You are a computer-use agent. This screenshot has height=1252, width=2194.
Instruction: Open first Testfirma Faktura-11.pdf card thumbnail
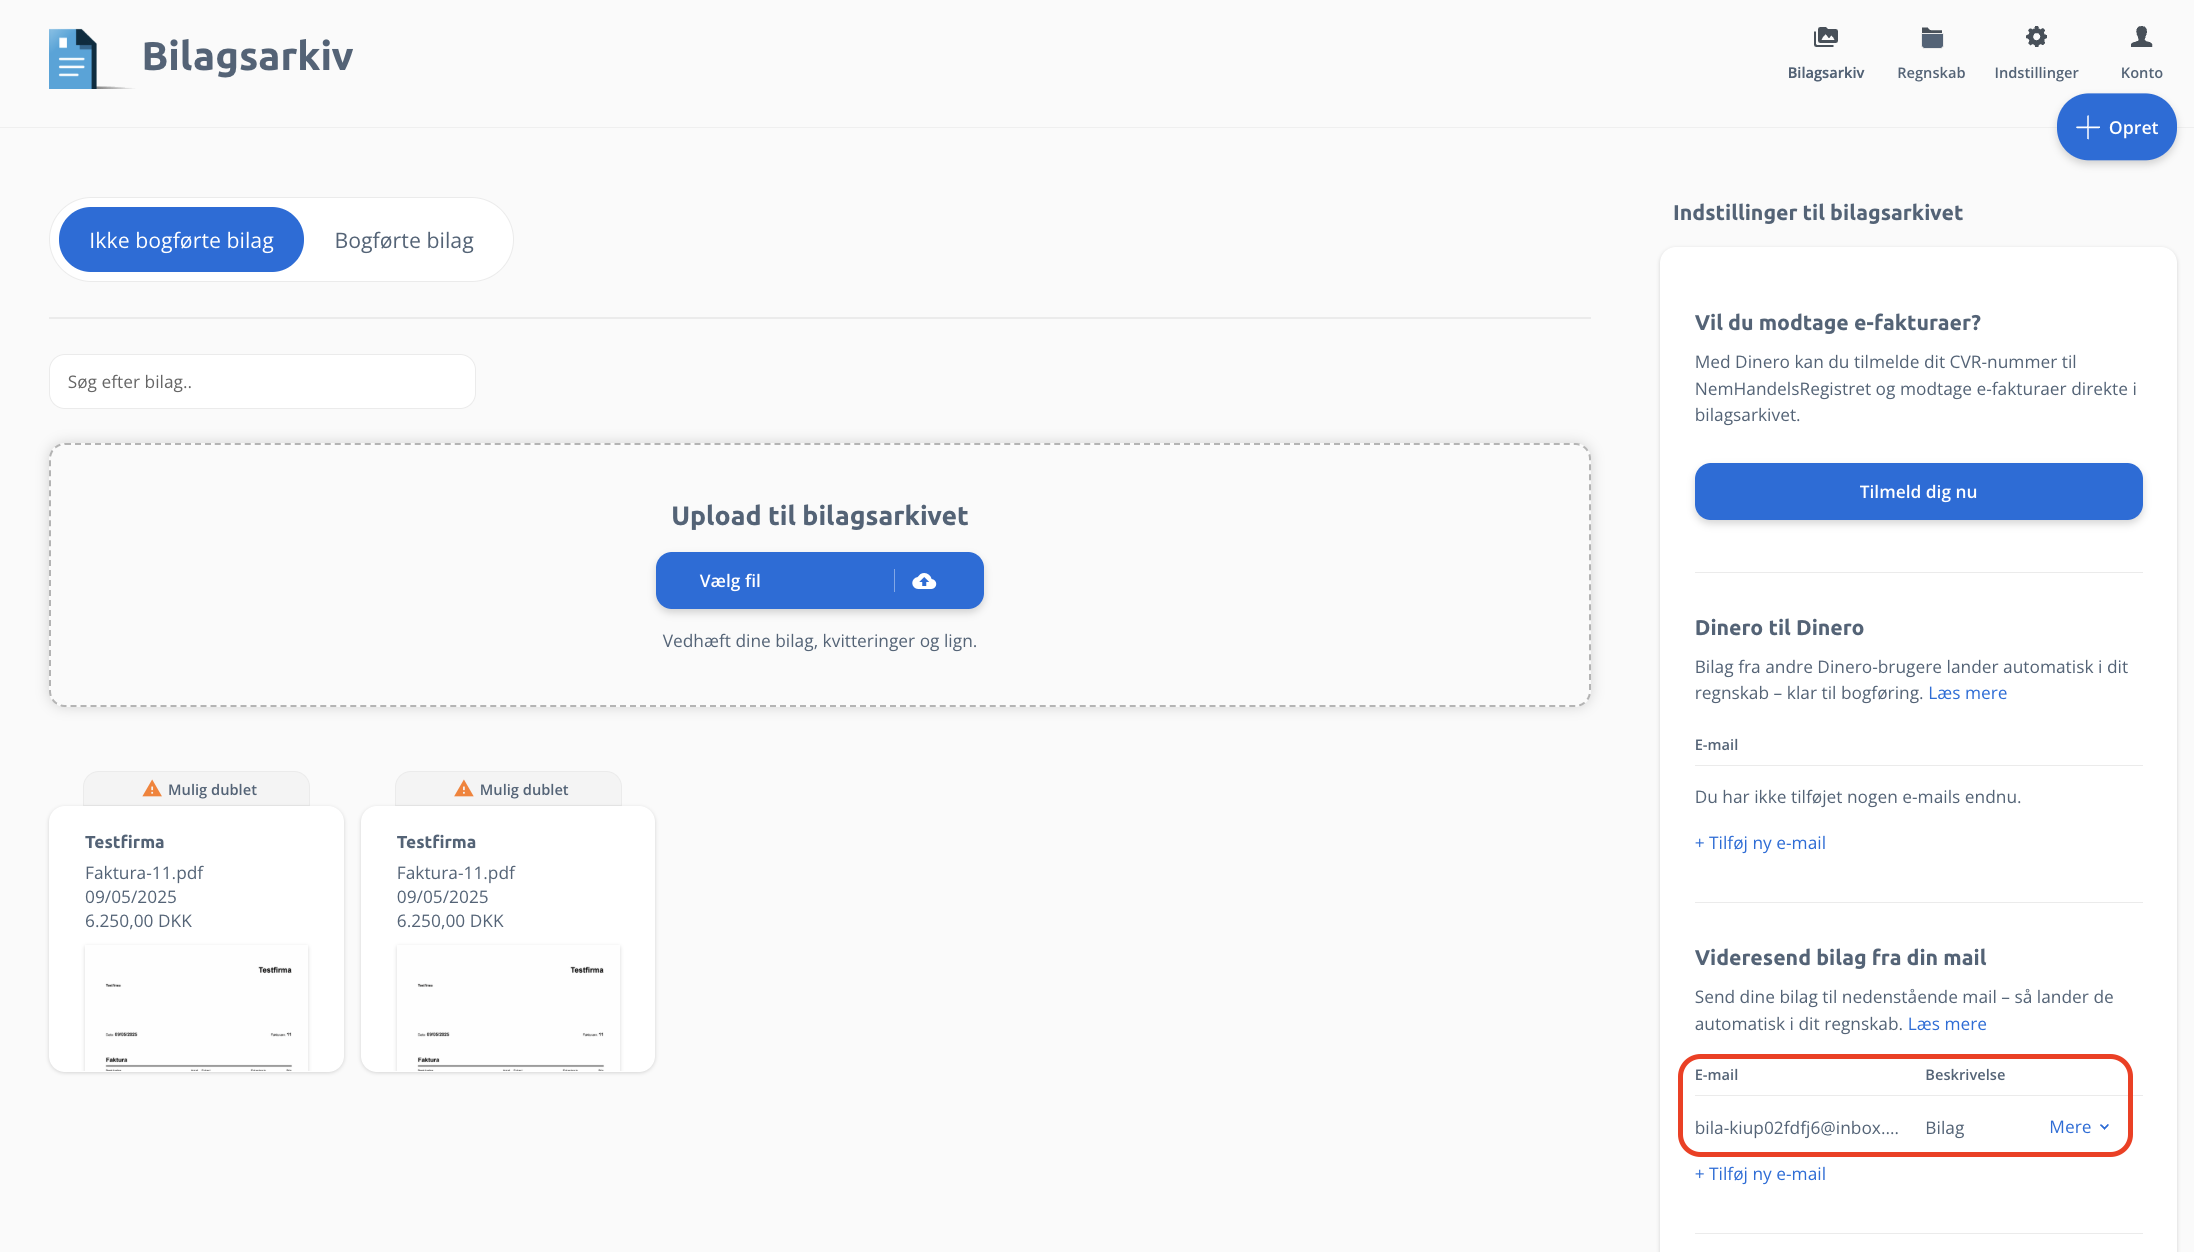pyautogui.click(x=197, y=1008)
